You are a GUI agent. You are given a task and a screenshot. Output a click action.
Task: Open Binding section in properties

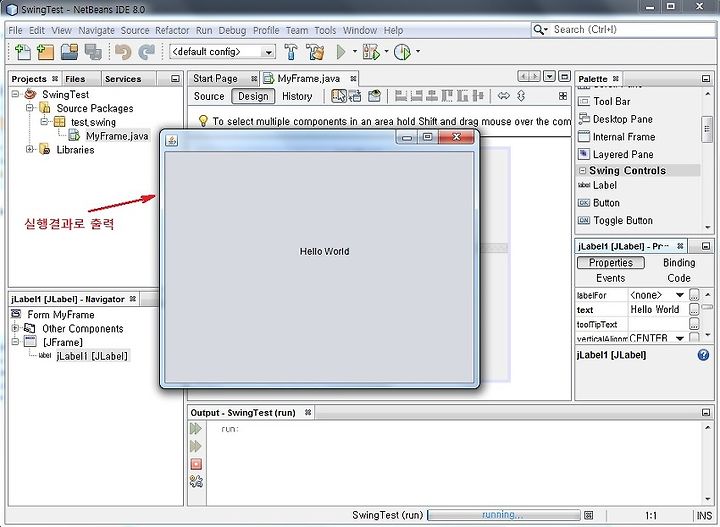click(x=679, y=263)
